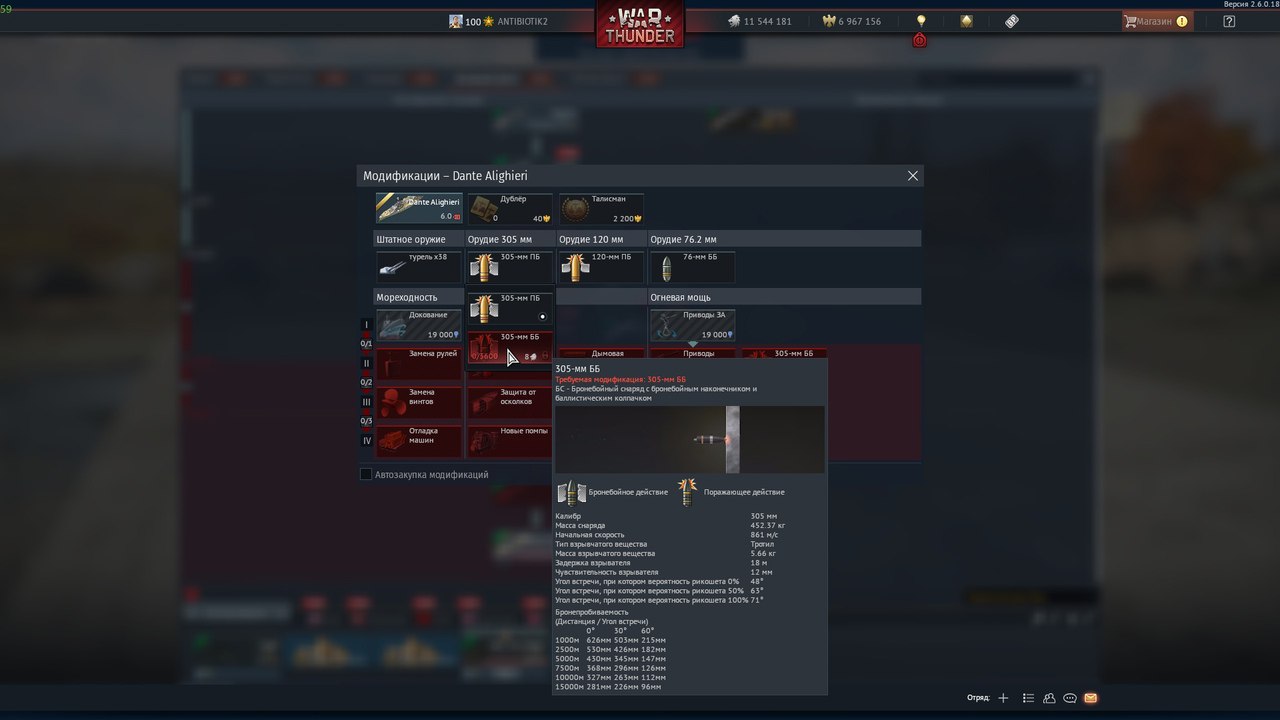Select the Докование modification
The image size is (1280, 720).
419,325
